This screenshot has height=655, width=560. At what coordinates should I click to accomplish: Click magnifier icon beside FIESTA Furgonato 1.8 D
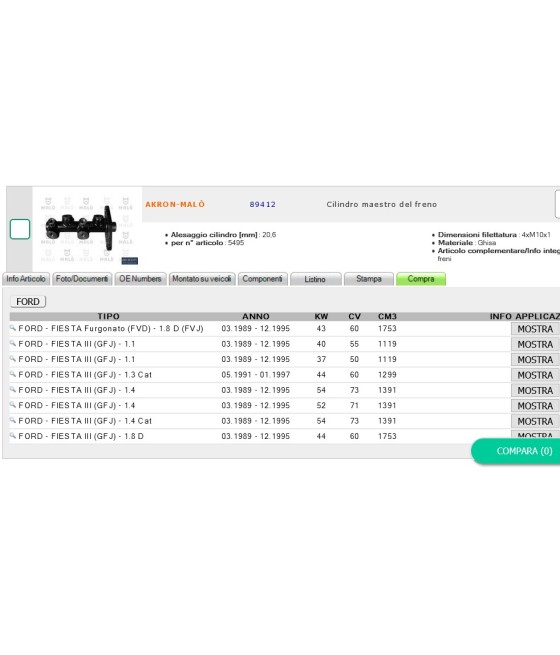pos(13,328)
